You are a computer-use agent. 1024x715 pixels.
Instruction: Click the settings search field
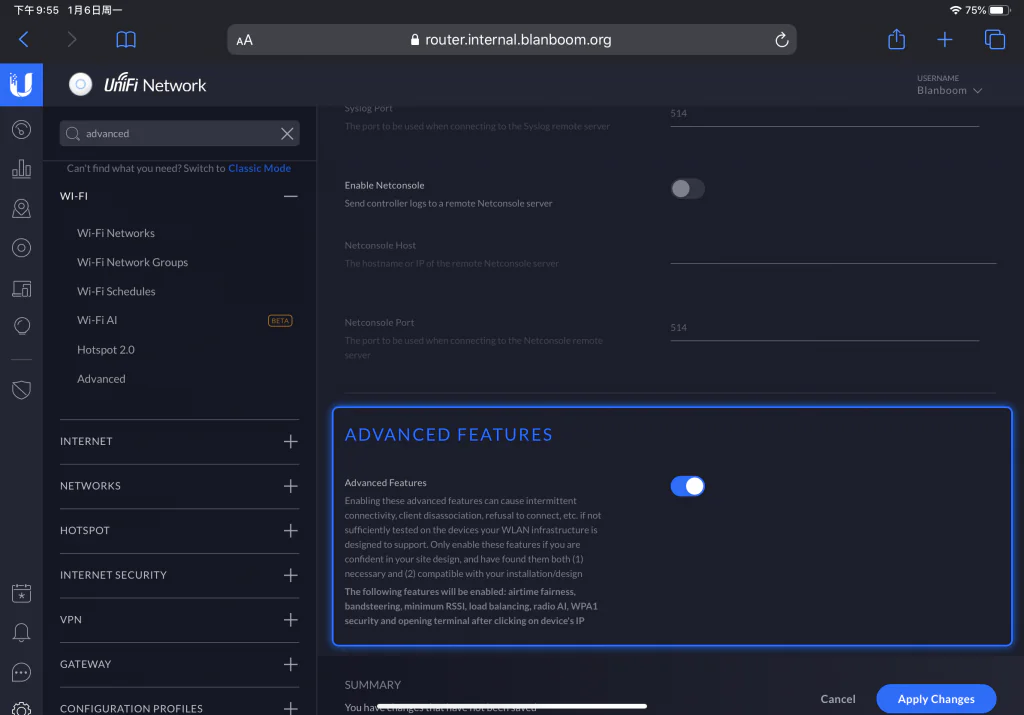coord(180,134)
